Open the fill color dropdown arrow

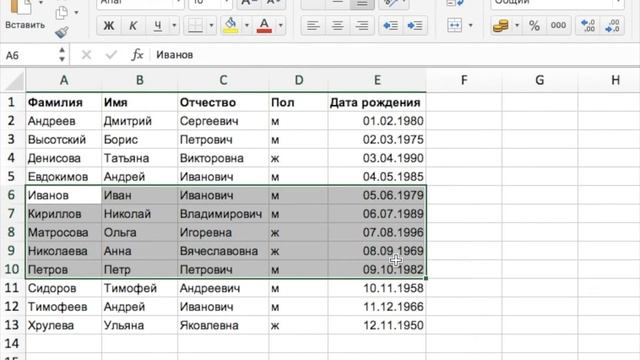pyautogui.click(x=246, y=25)
